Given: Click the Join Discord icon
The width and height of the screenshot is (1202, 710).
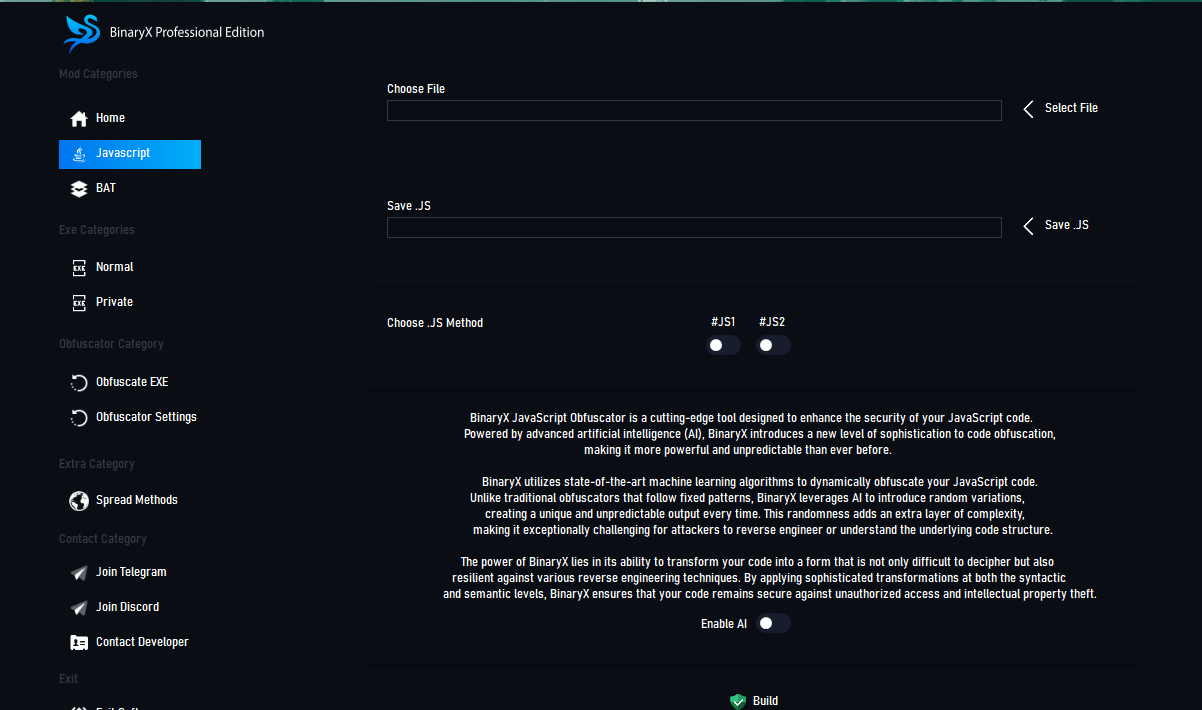Looking at the screenshot, I should click(79, 606).
